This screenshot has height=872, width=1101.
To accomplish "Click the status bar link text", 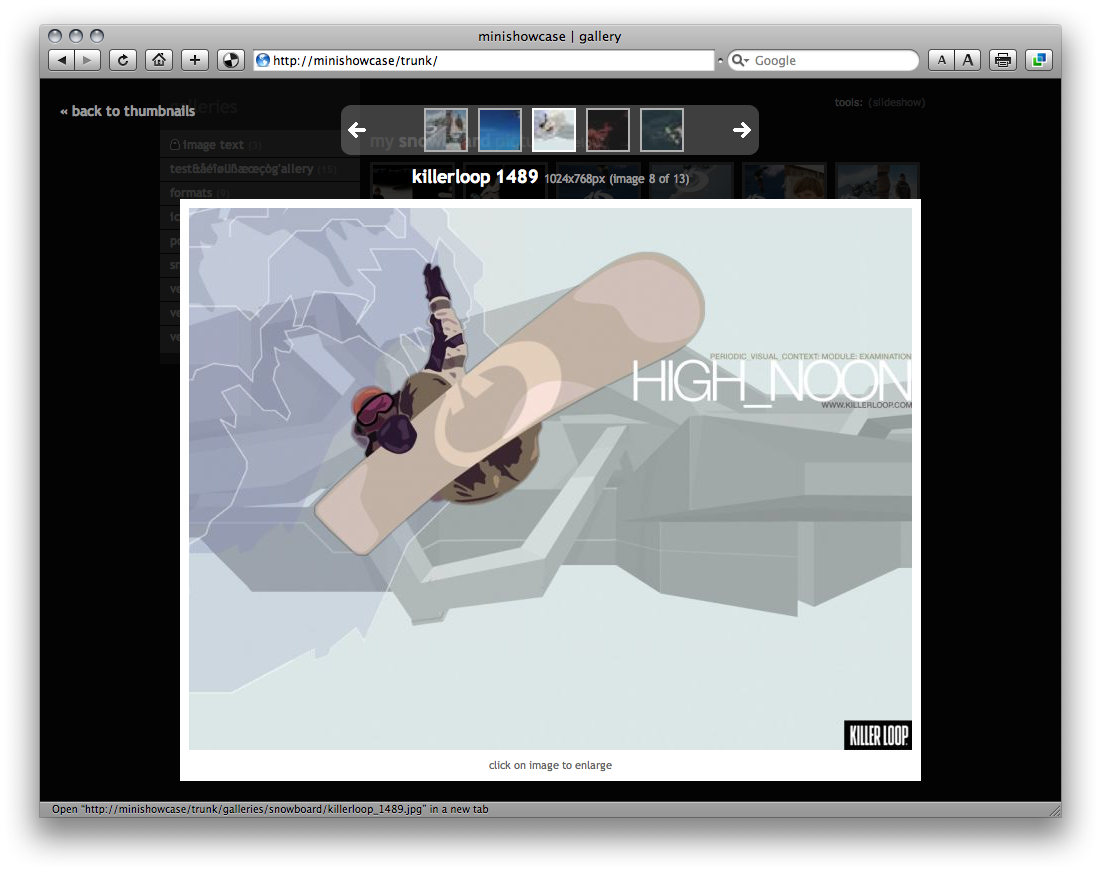I will coord(270,810).
